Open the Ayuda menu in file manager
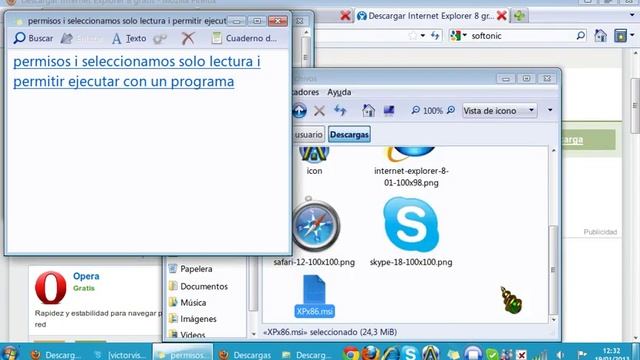This screenshot has height=360, width=640. pyautogui.click(x=339, y=92)
